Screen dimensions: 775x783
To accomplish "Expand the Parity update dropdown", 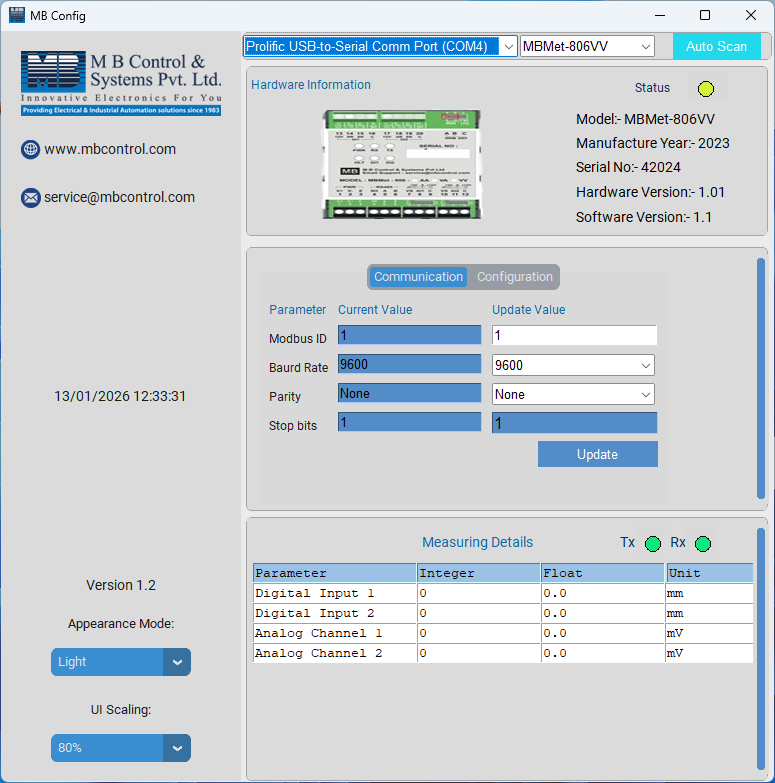I will point(574,394).
